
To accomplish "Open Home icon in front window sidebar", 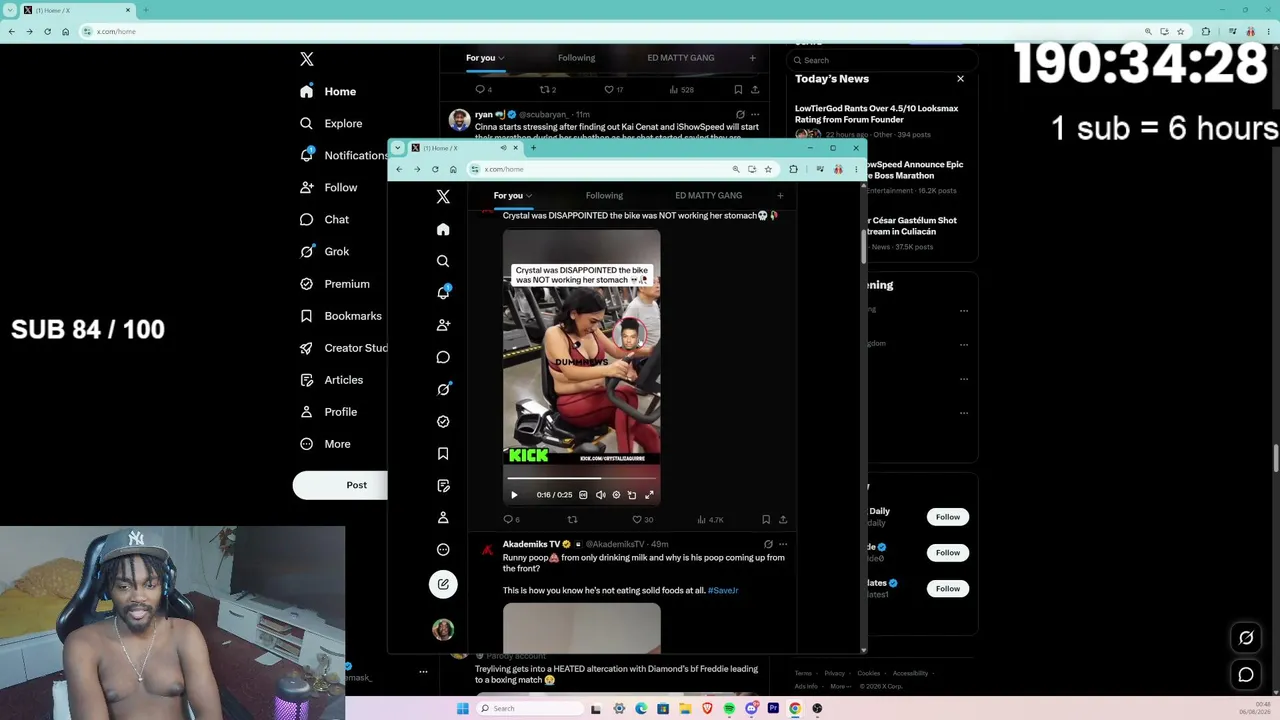I will tap(443, 229).
